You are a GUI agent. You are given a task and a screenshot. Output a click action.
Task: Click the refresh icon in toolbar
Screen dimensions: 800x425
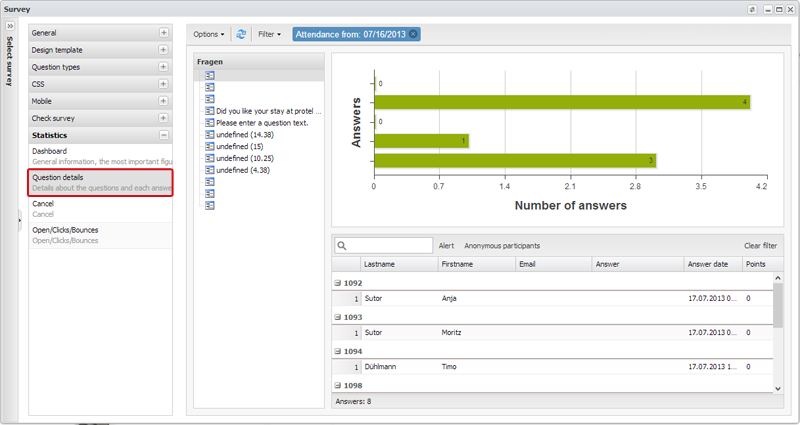[241, 34]
